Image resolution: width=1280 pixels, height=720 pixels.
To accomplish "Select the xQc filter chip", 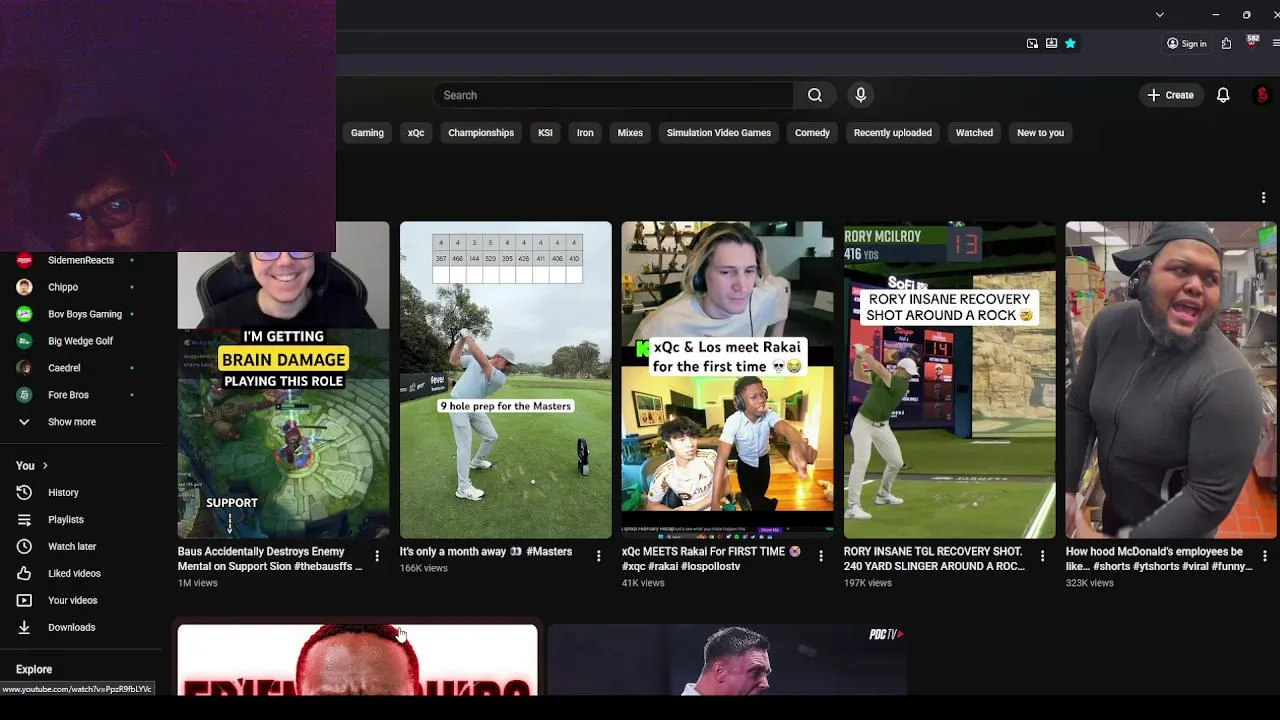I will pos(416,132).
